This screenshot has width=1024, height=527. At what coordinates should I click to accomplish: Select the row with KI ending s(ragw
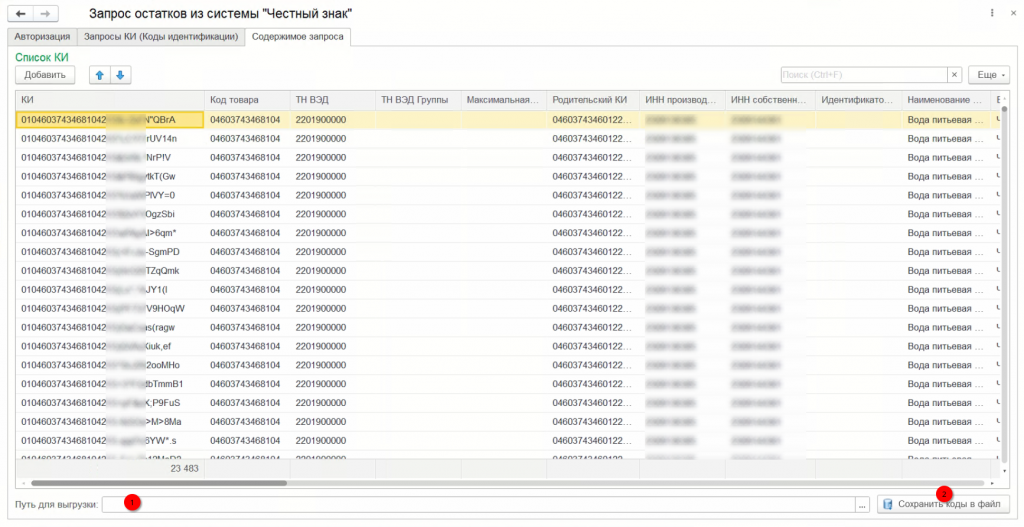(507, 328)
